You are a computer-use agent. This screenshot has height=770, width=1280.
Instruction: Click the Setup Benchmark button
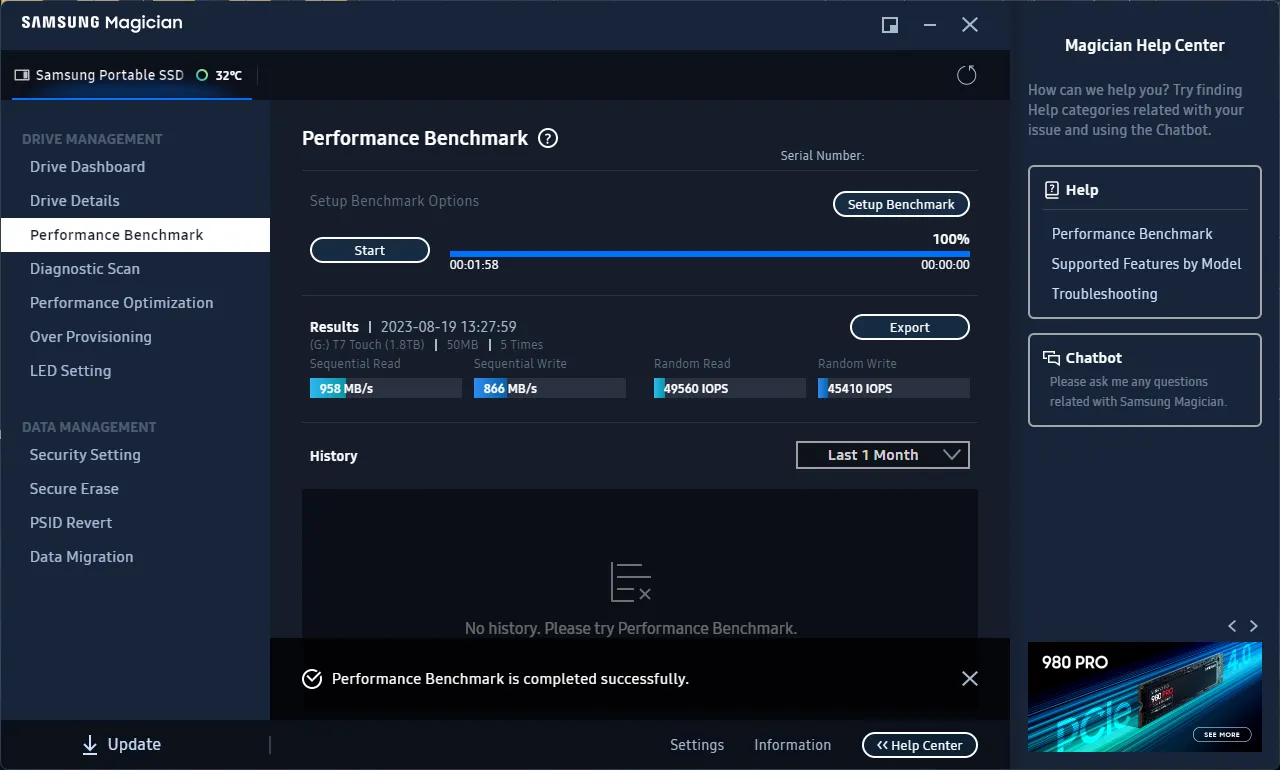point(901,204)
